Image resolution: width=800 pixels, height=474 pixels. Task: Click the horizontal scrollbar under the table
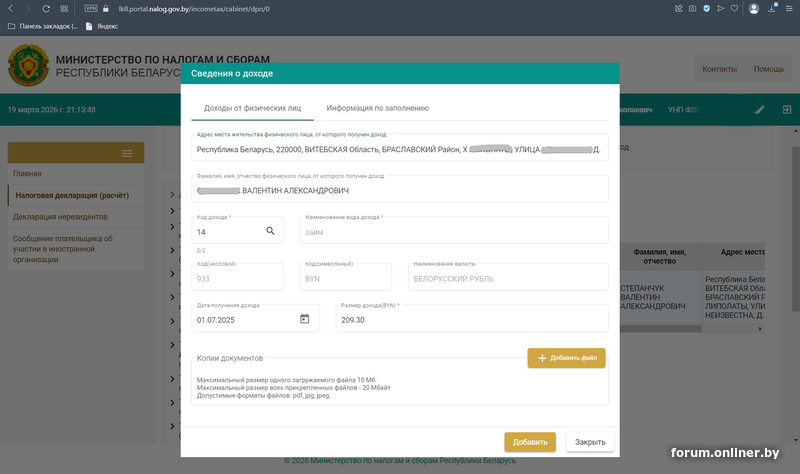coord(661,329)
